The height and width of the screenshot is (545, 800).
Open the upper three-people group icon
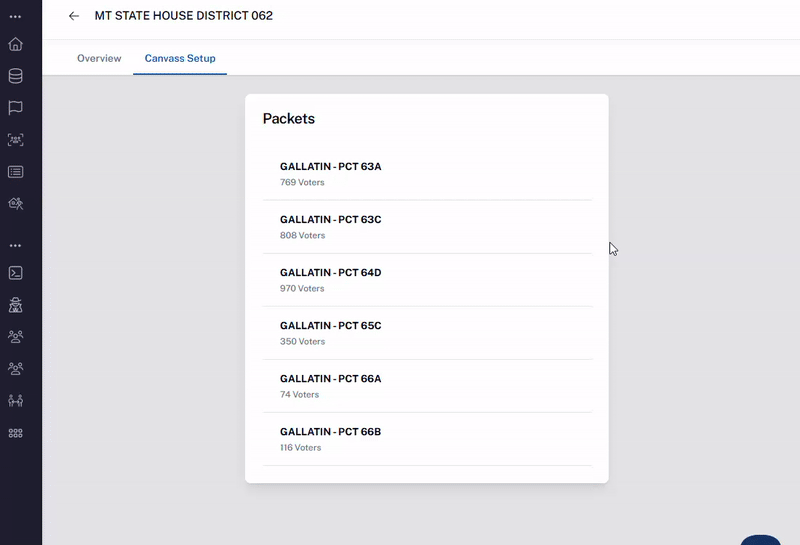point(15,337)
